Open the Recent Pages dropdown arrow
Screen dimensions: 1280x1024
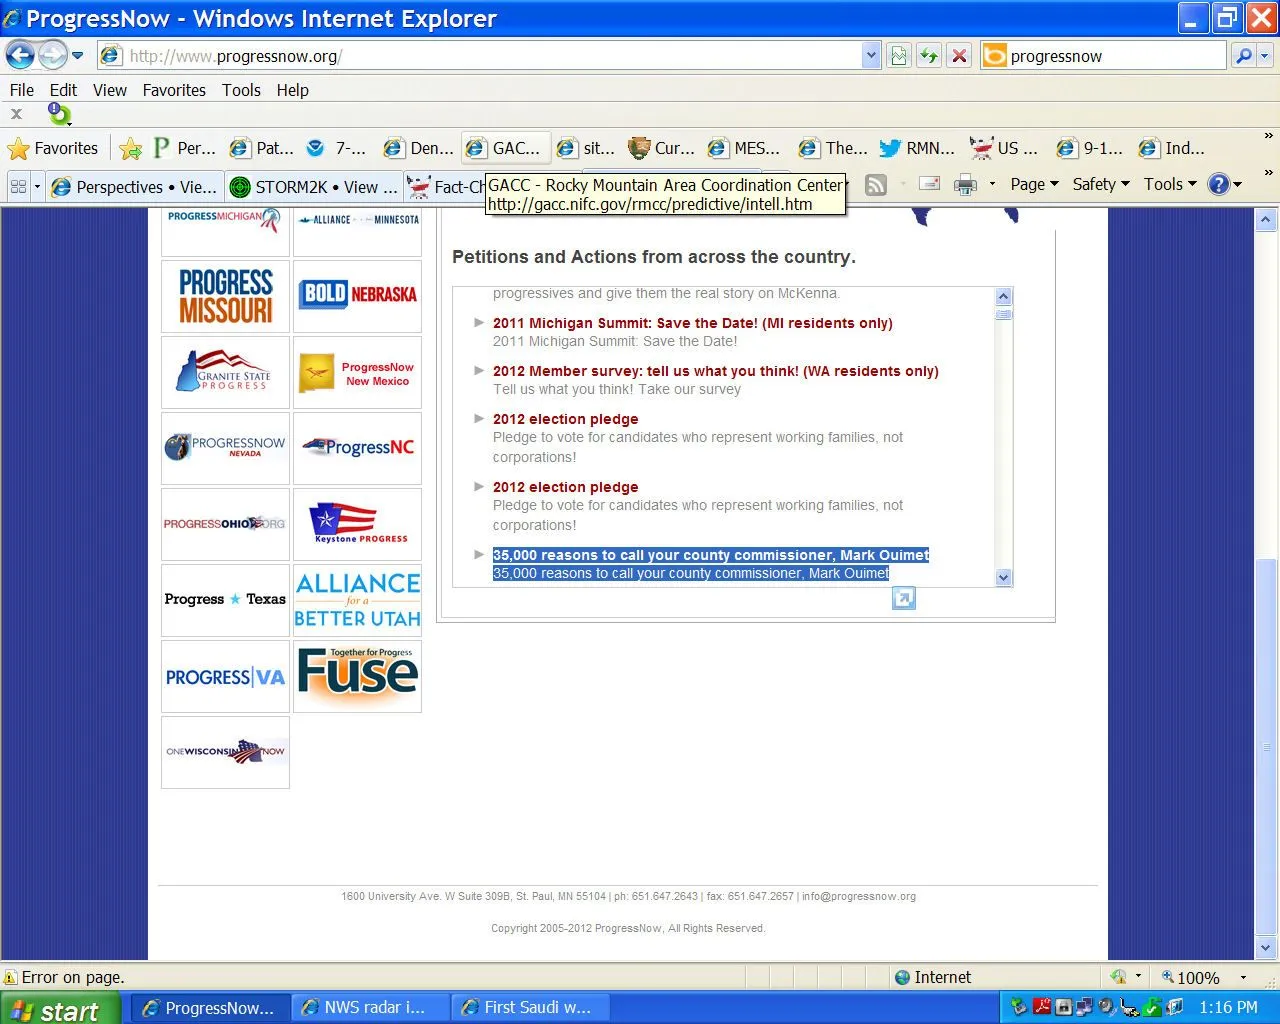(78, 55)
